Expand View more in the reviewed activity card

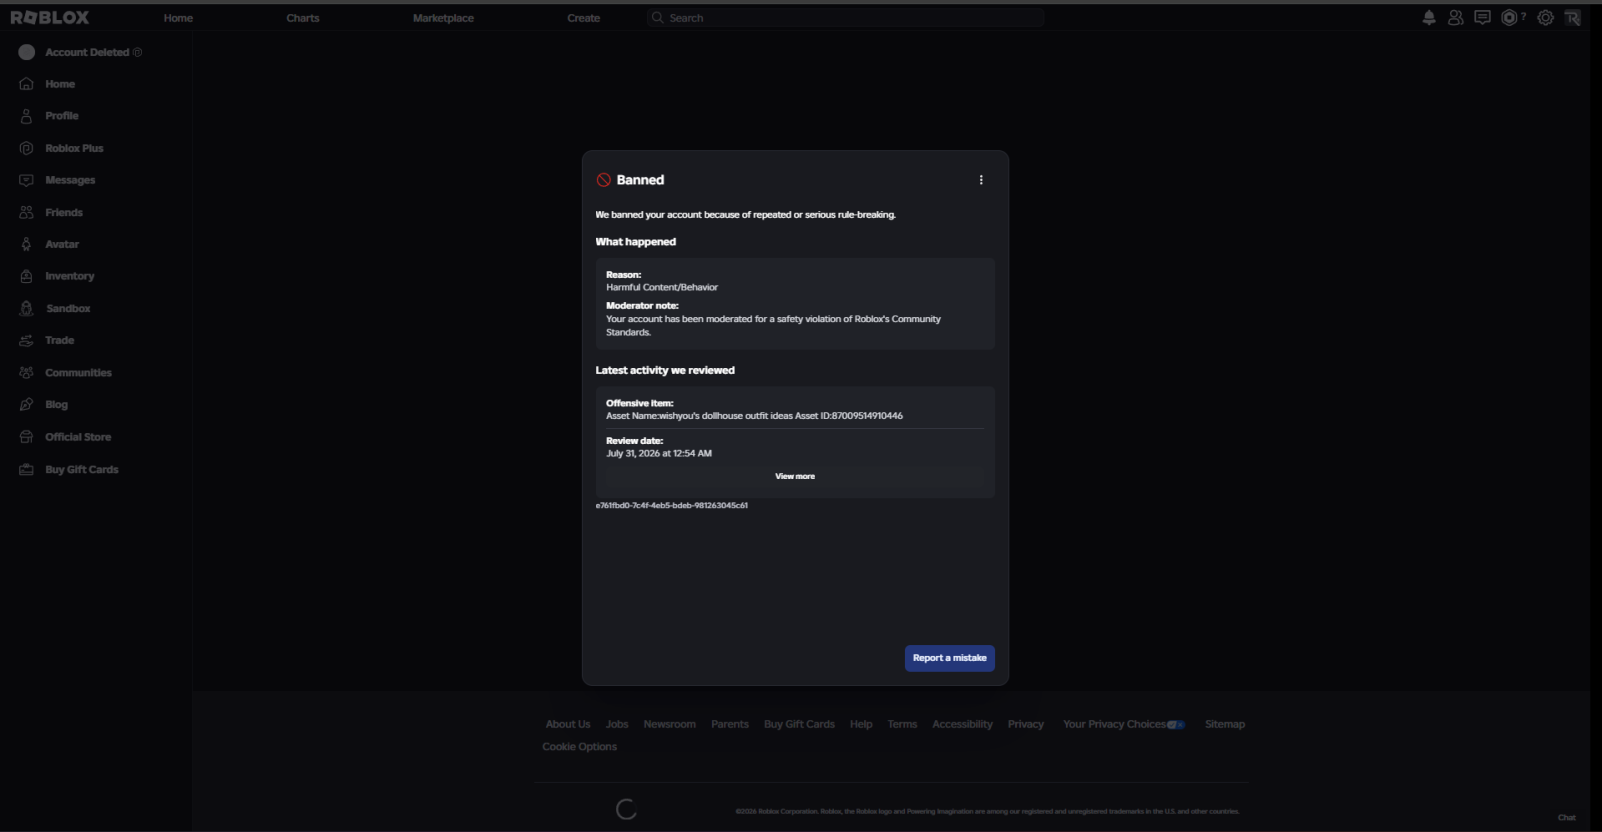795,476
